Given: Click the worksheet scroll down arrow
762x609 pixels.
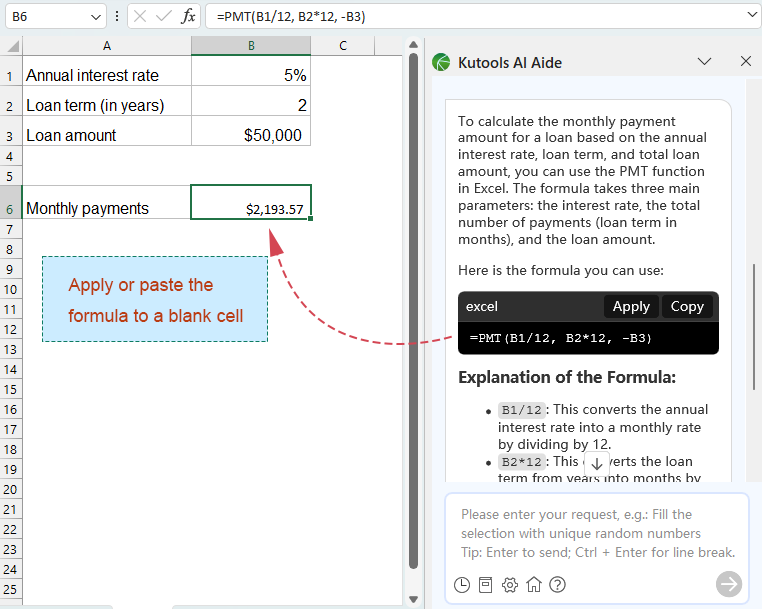Looking at the screenshot, I should (x=414, y=599).
